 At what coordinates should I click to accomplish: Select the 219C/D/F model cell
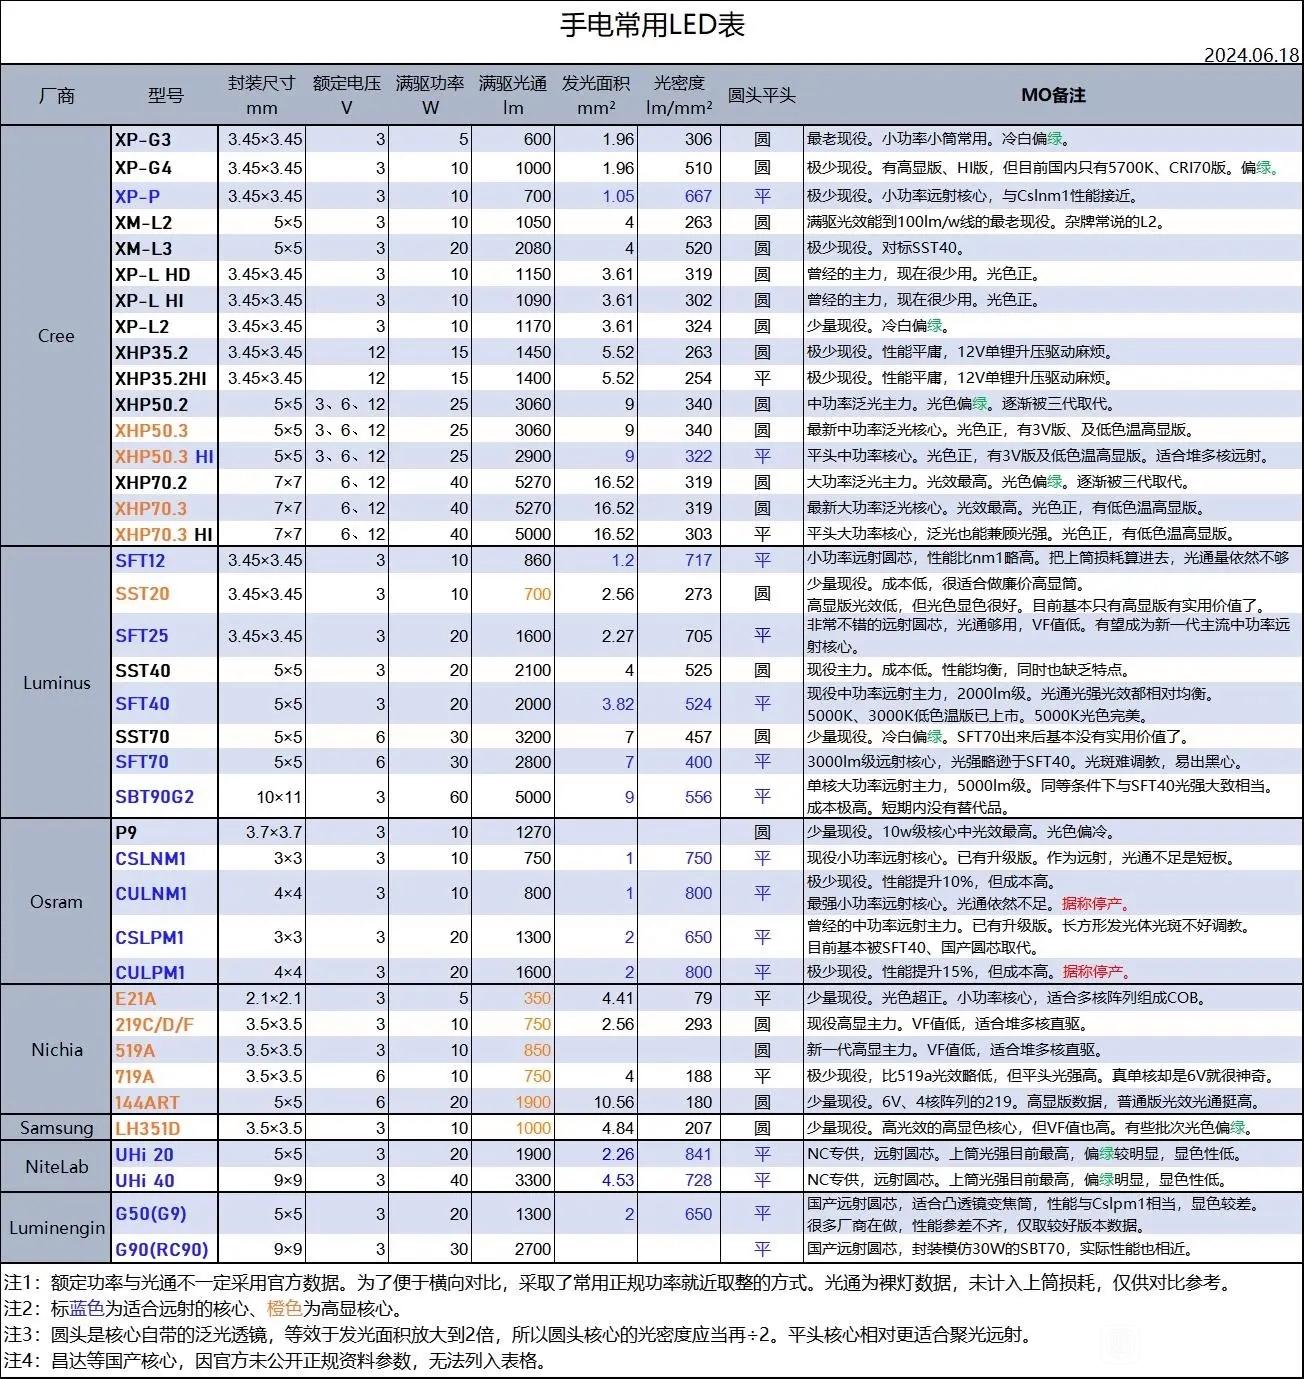click(165, 1024)
